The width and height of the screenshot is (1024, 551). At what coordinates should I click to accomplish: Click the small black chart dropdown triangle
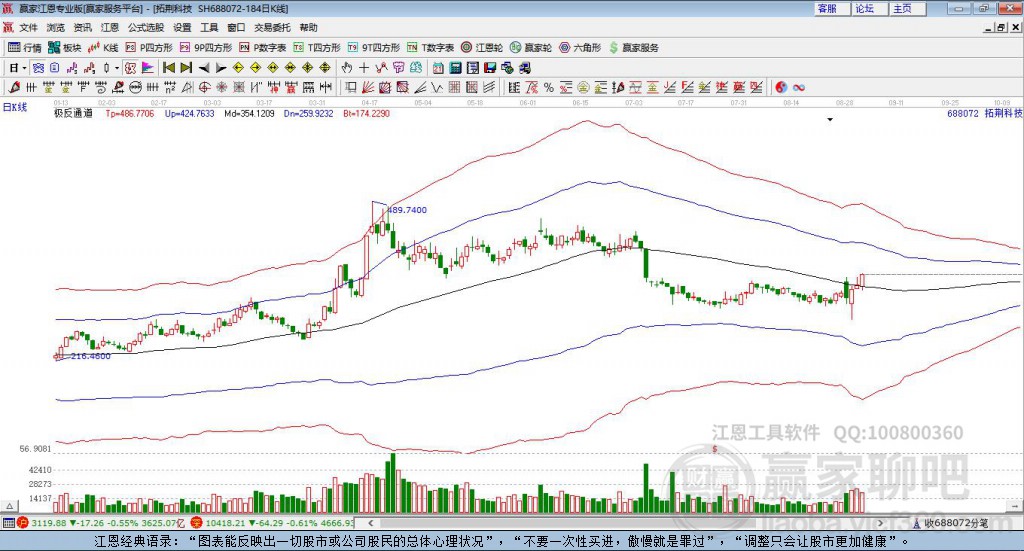click(830, 119)
